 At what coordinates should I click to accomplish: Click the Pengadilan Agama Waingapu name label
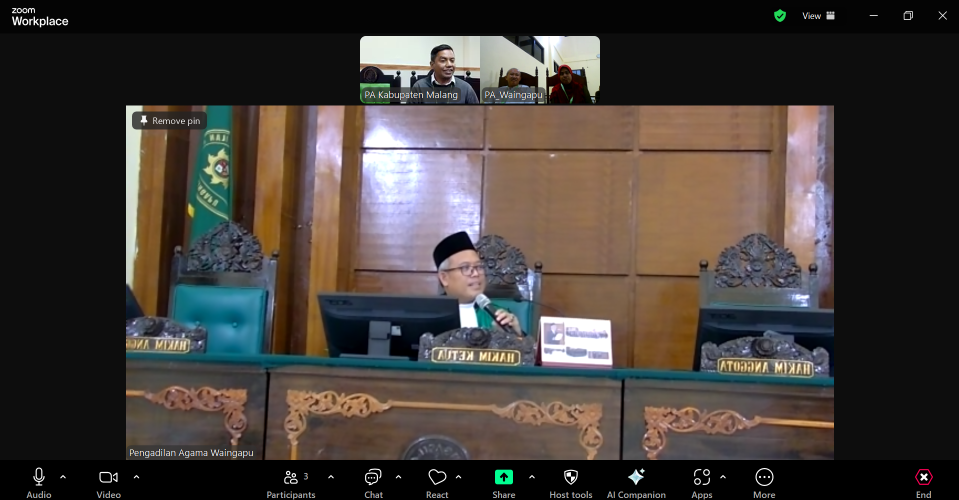pos(191,453)
